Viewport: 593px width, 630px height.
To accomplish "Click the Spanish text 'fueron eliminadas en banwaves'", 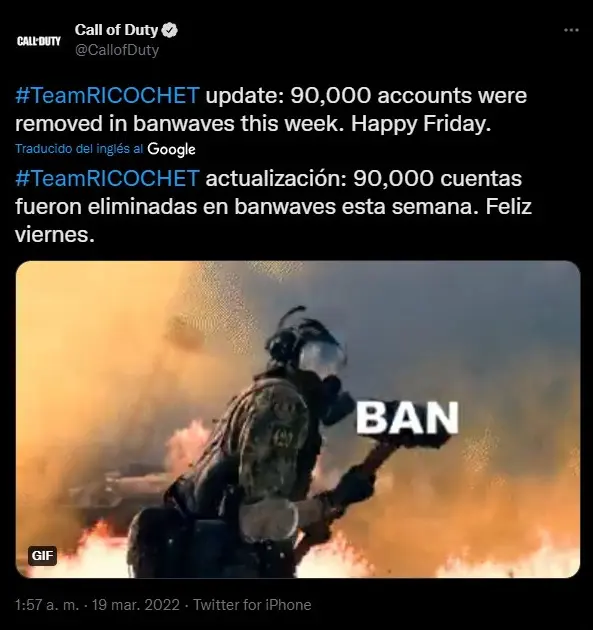I will 176,207.
